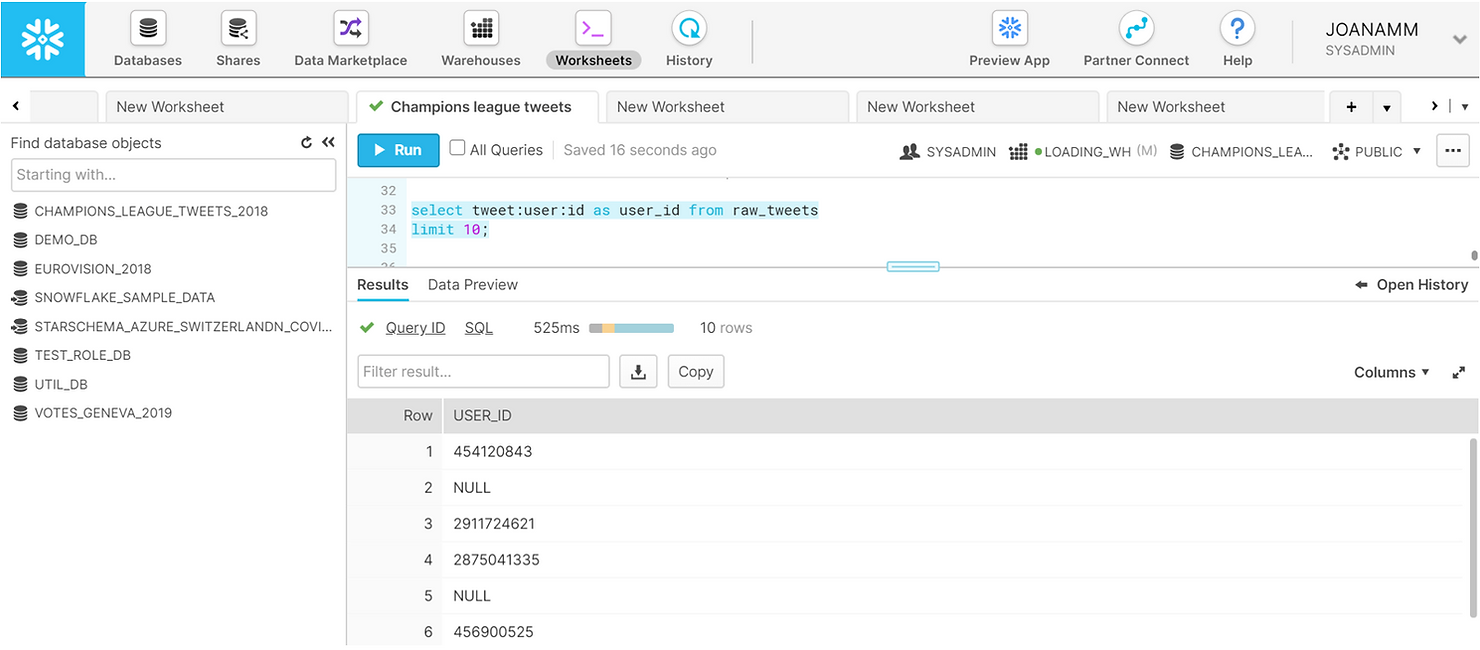Open the Columns dropdown
The width and height of the screenshot is (1480, 650).
pyautogui.click(x=1390, y=371)
